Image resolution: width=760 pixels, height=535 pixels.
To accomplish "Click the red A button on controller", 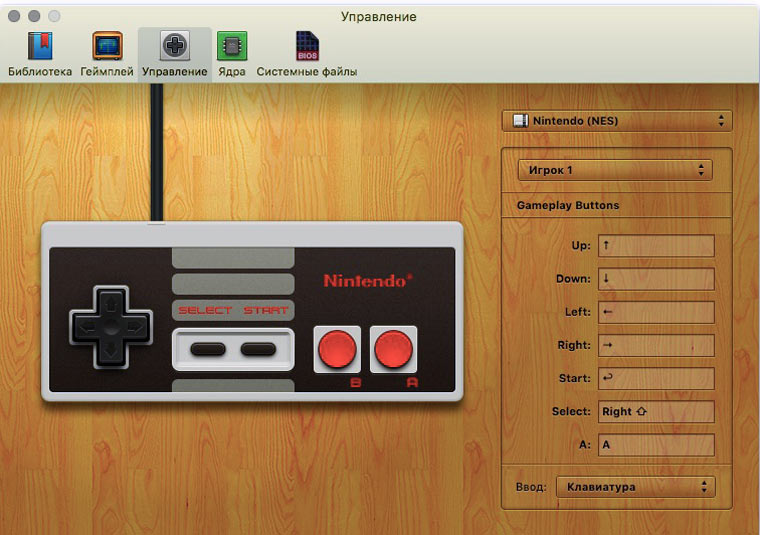I will point(393,349).
